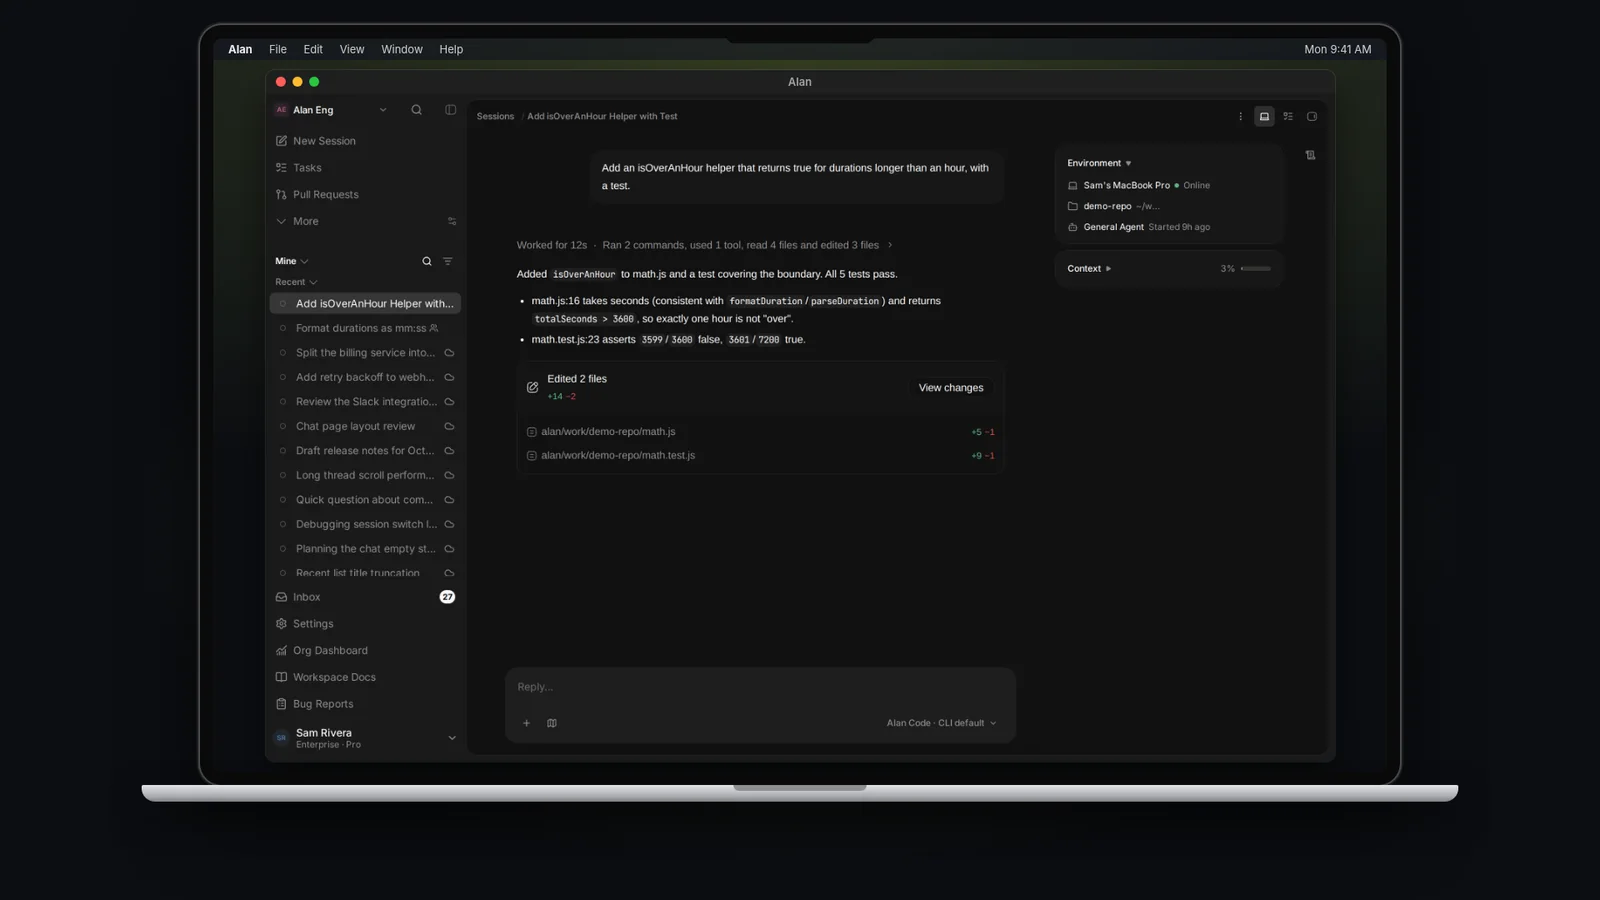The image size is (1600, 900).
Task: Click into the Reply input field
Action: [x=760, y=687]
